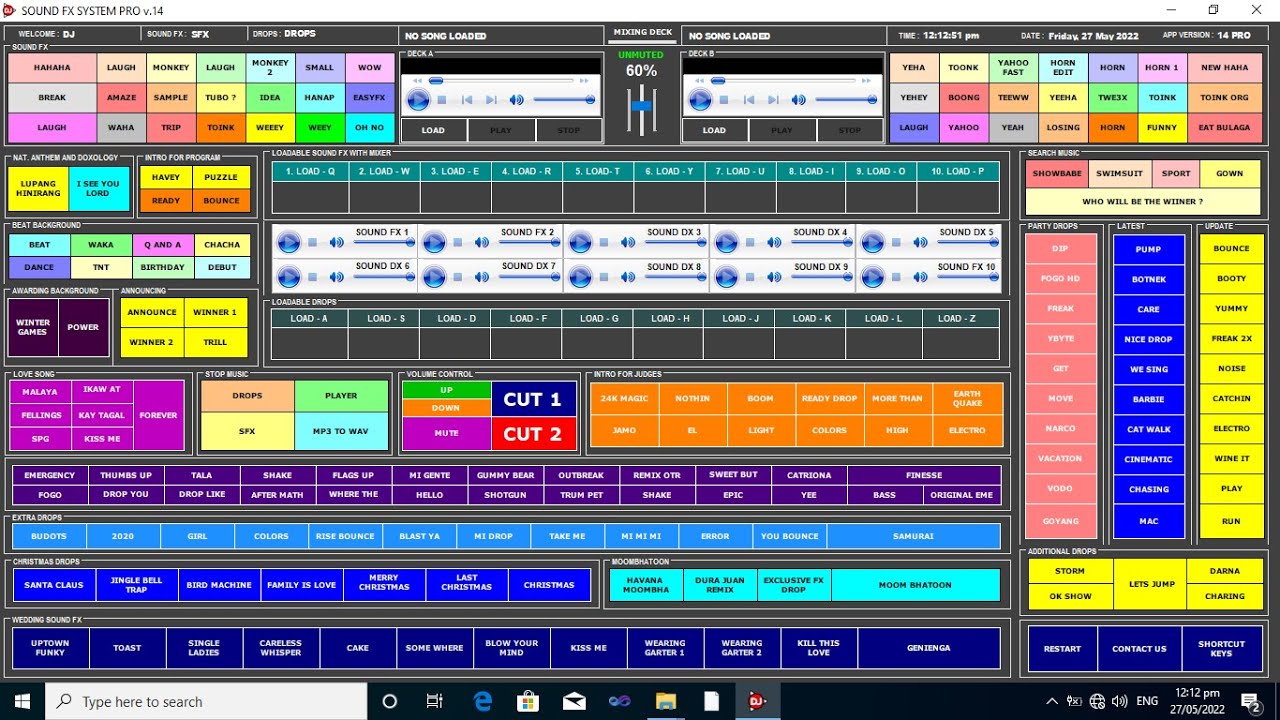Click MP3 TO WAV button
This screenshot has height=720, width=1280.
[341, 431]
